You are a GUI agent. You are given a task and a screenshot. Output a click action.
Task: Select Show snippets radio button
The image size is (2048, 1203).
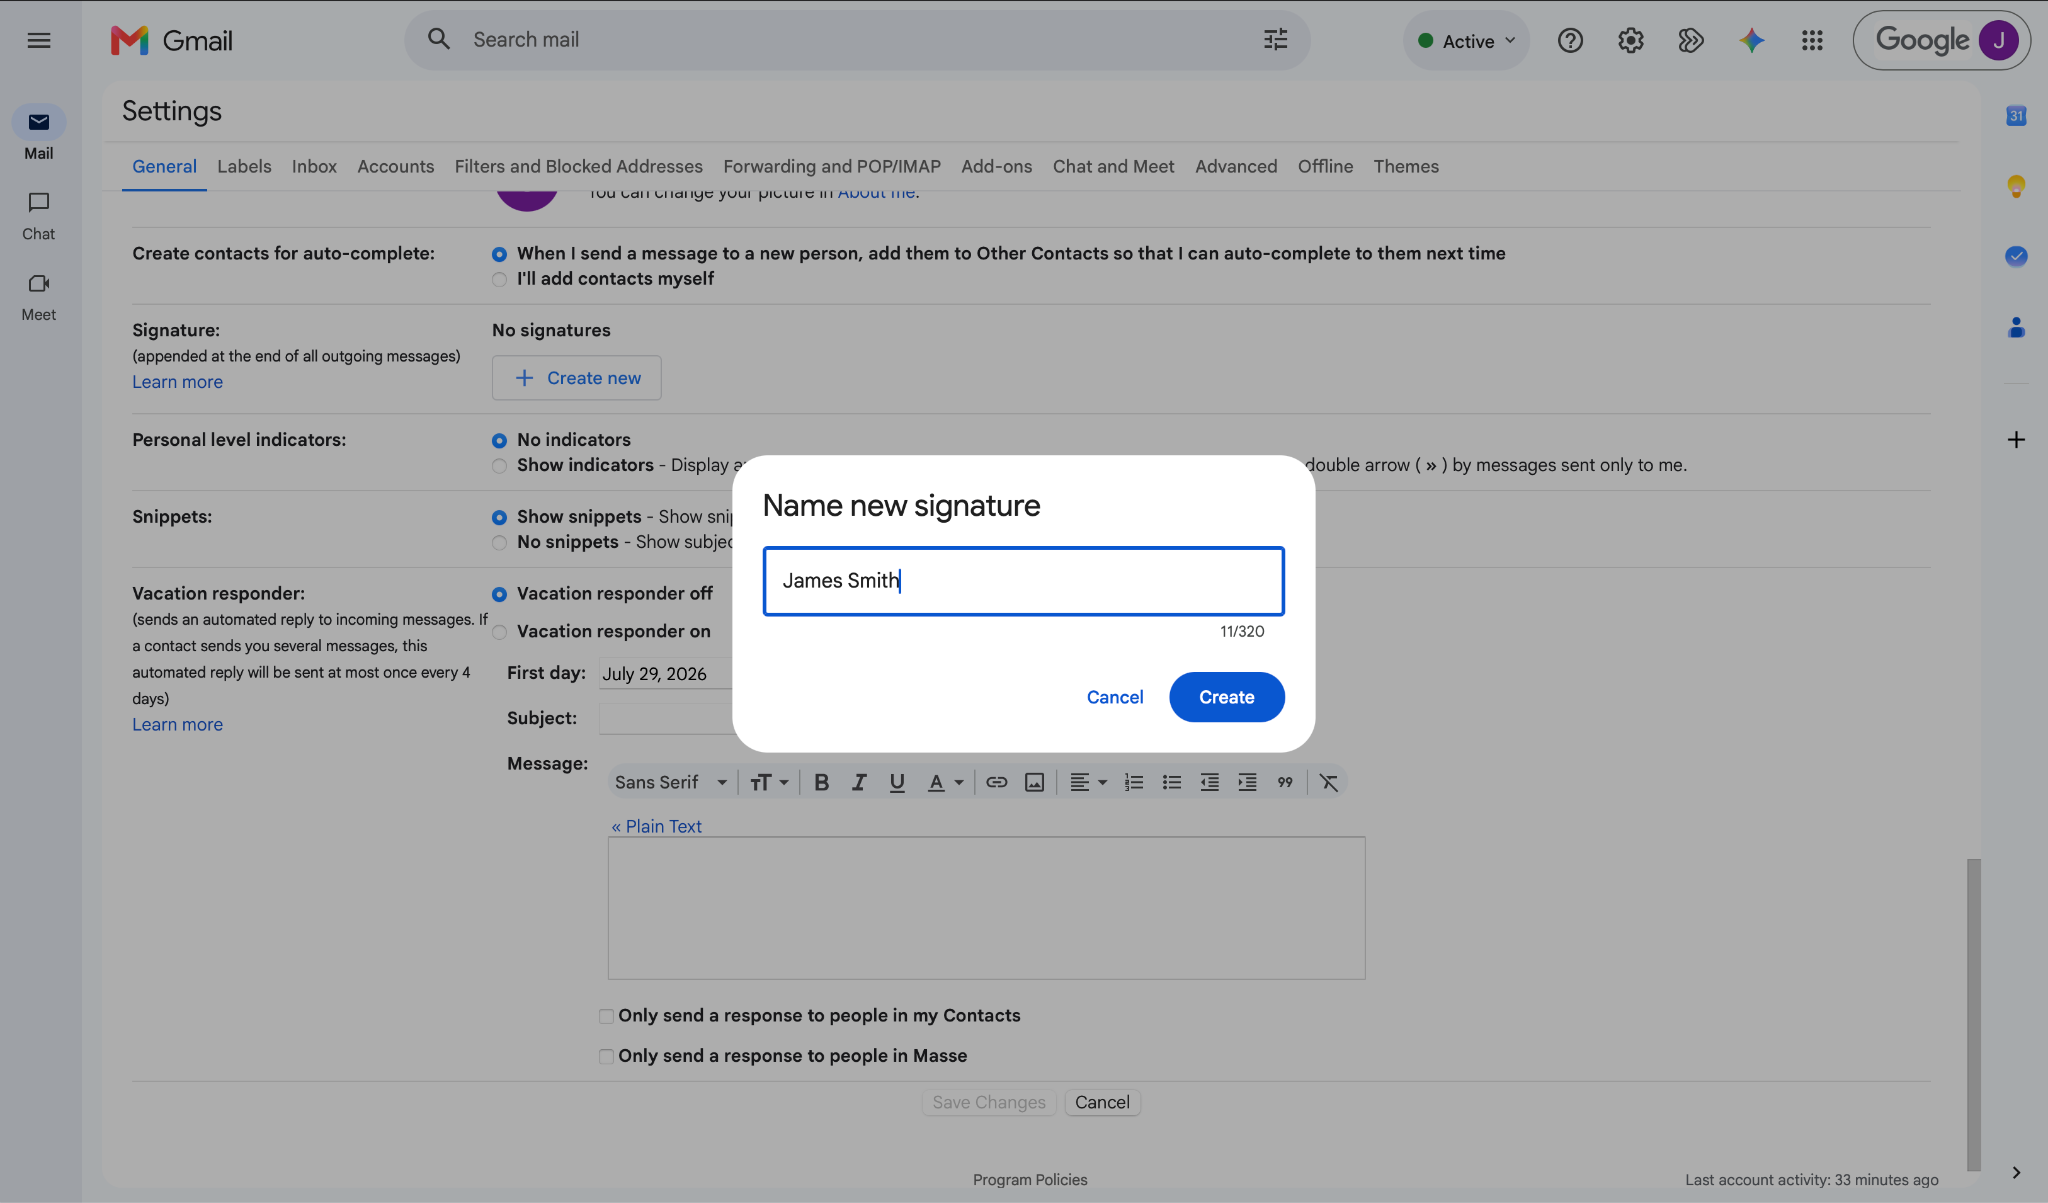(x=499, y=517)
